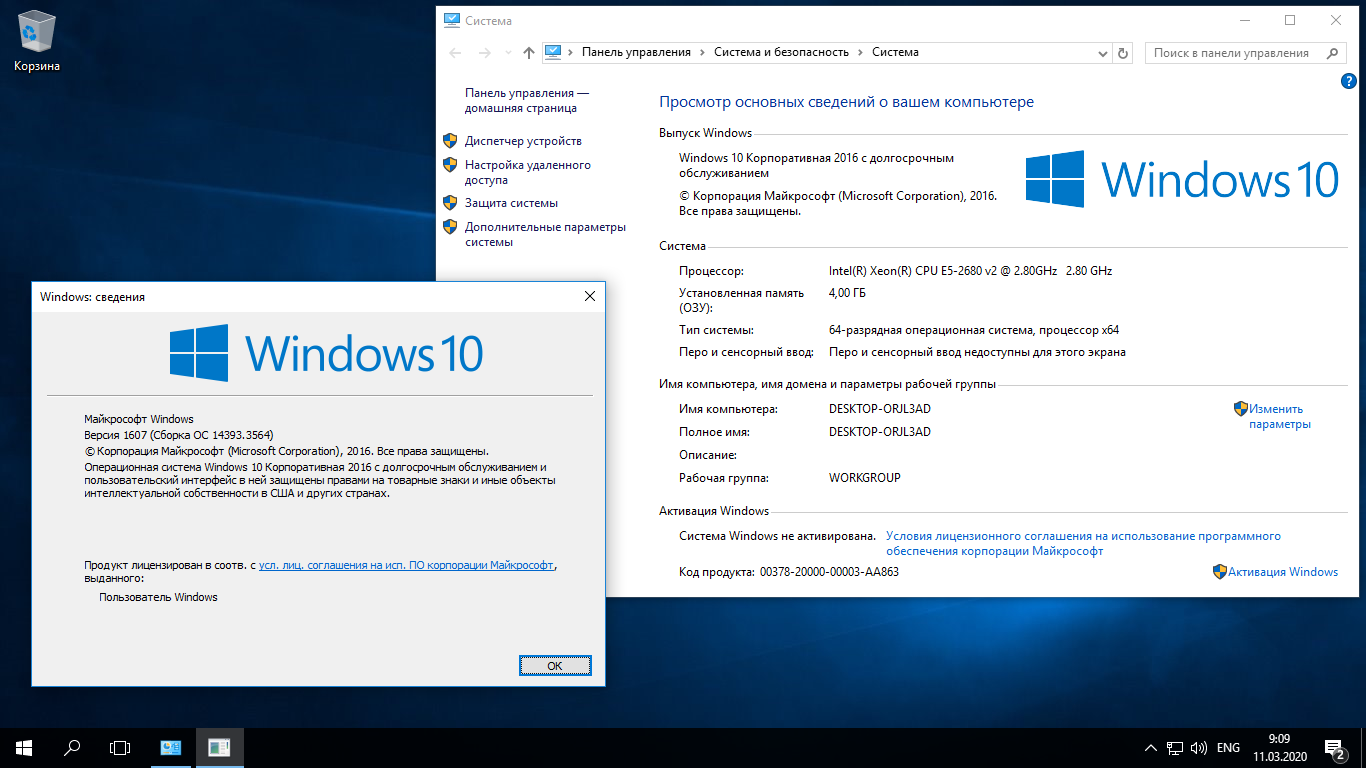This screenshot has height=768, width=1366.
Task: Select Система Windows не активирована text
Action: pos(777,537)
